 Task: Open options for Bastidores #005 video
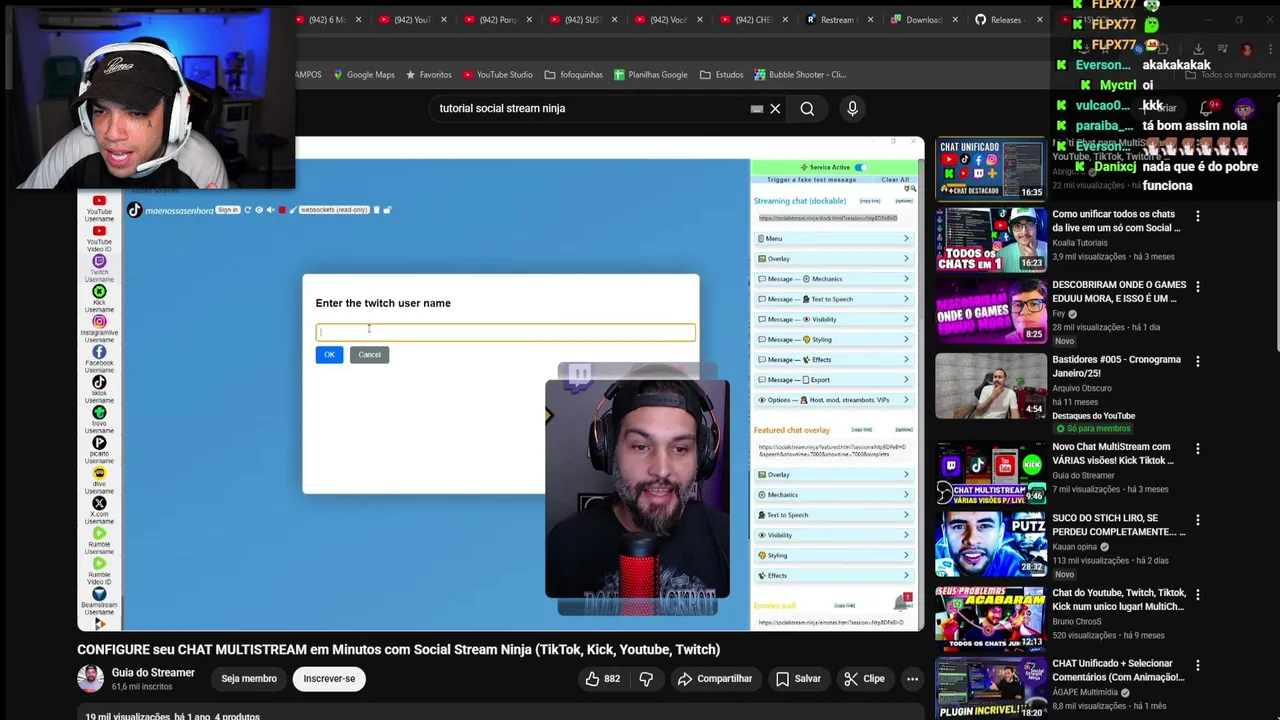click(x=1197, y=361)
